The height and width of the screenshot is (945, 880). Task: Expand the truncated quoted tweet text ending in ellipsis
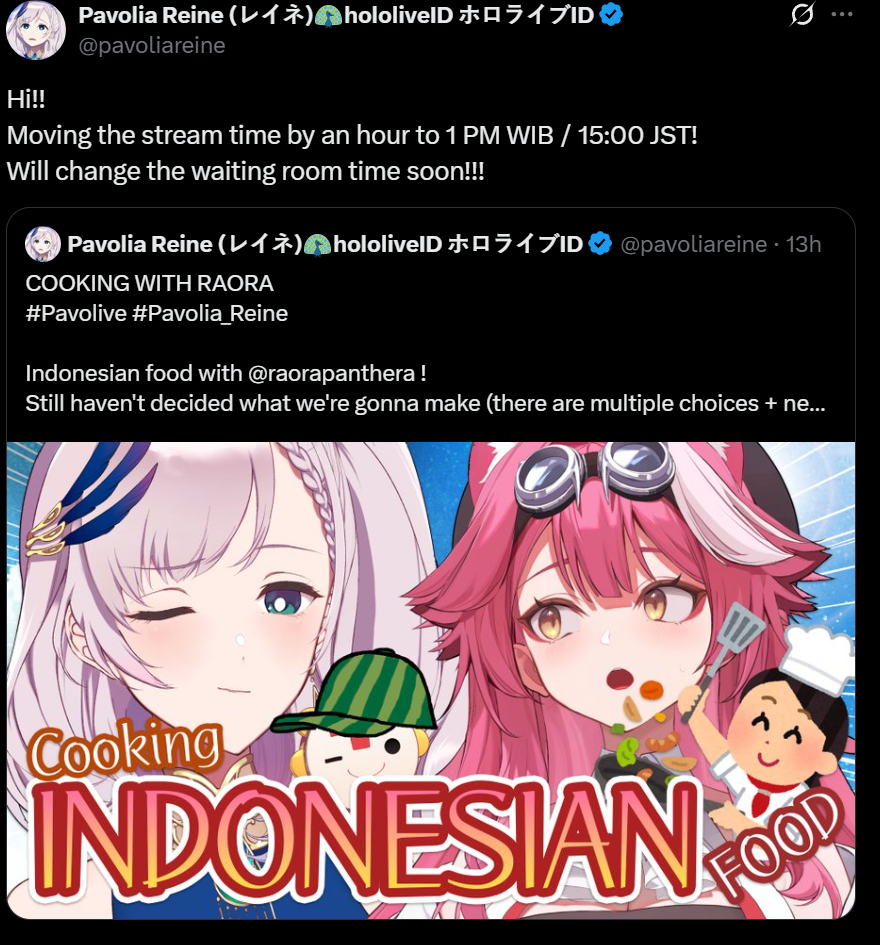pos(425,403)
